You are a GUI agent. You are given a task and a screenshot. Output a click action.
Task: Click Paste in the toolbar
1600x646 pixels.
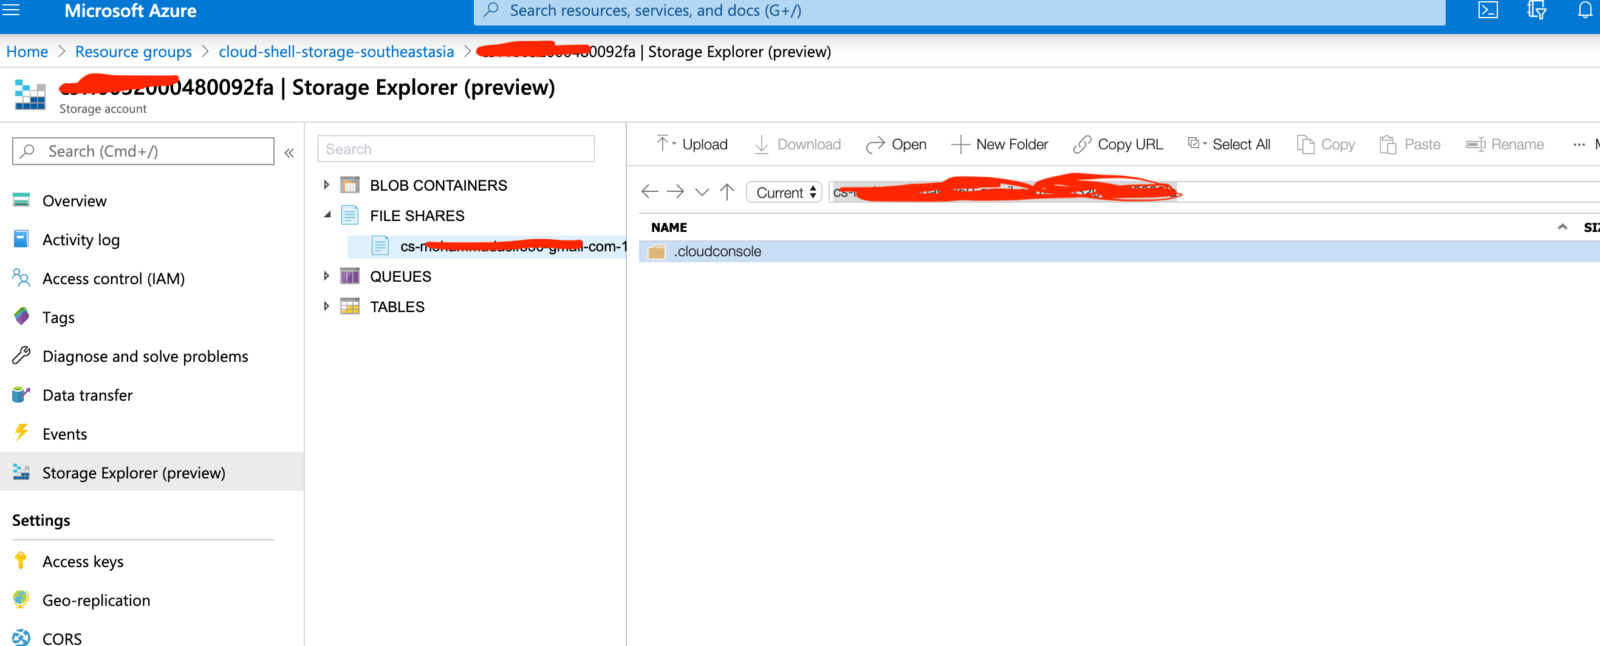pyautogui.click(x=1410, y=144)
